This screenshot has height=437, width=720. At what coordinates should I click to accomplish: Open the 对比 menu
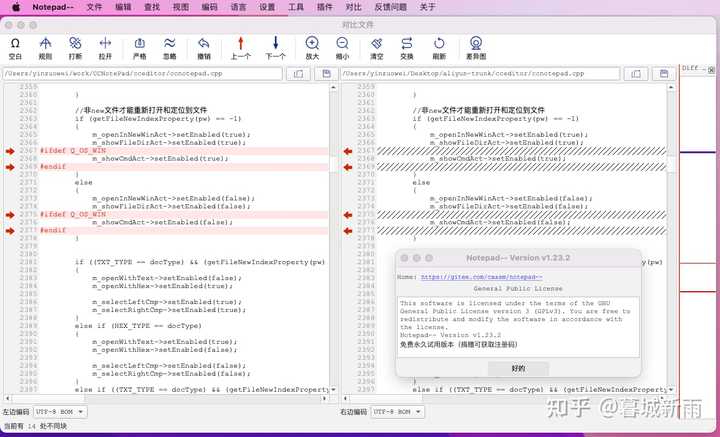point(354,7)
